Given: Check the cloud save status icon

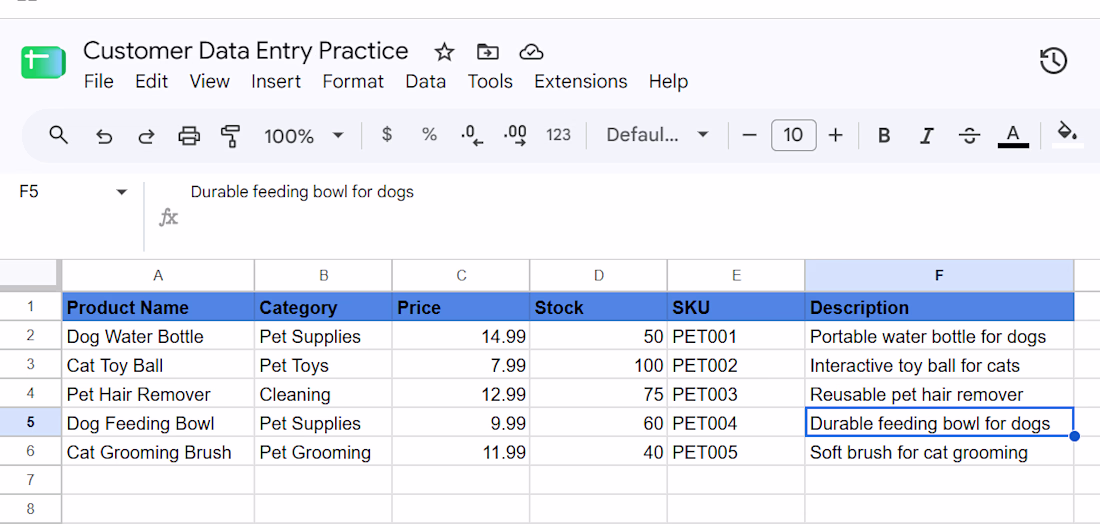Looking at the screenshot, I should pos(531,52).
